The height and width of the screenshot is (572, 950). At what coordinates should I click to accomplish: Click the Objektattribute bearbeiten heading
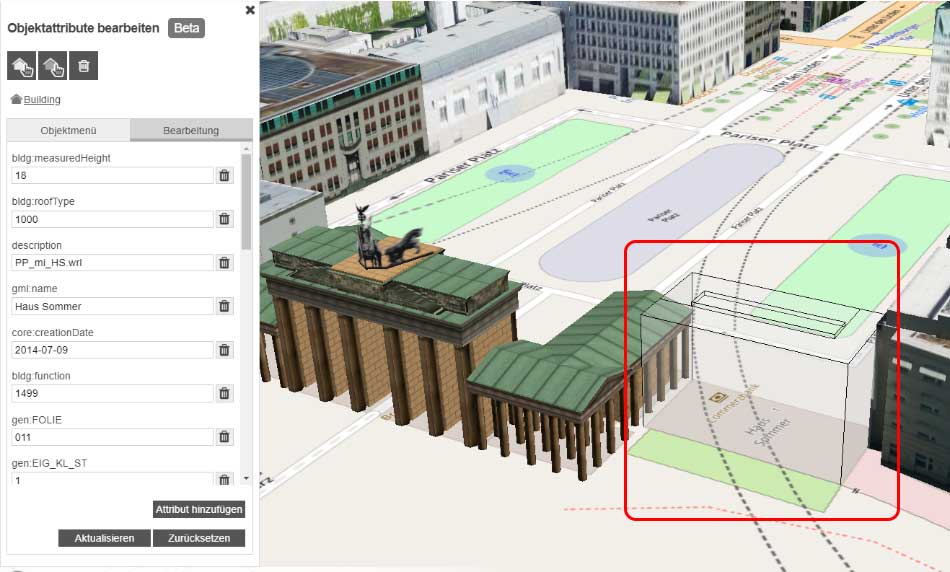[83, 28]
